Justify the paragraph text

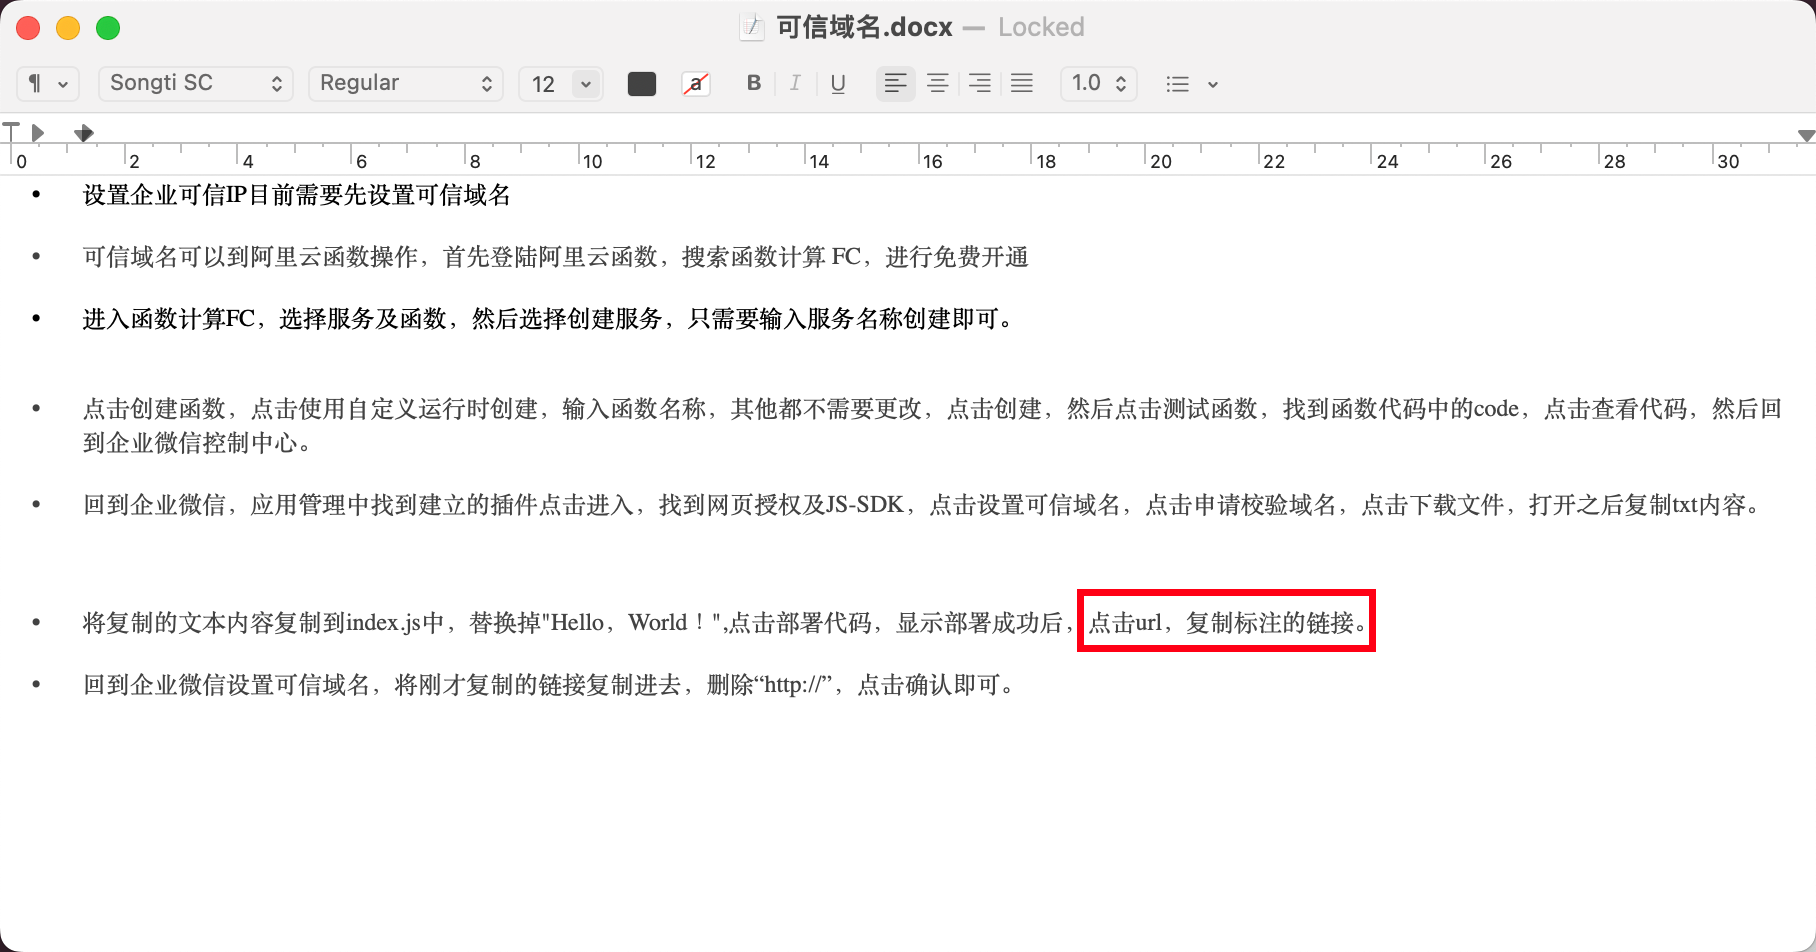1022,83
